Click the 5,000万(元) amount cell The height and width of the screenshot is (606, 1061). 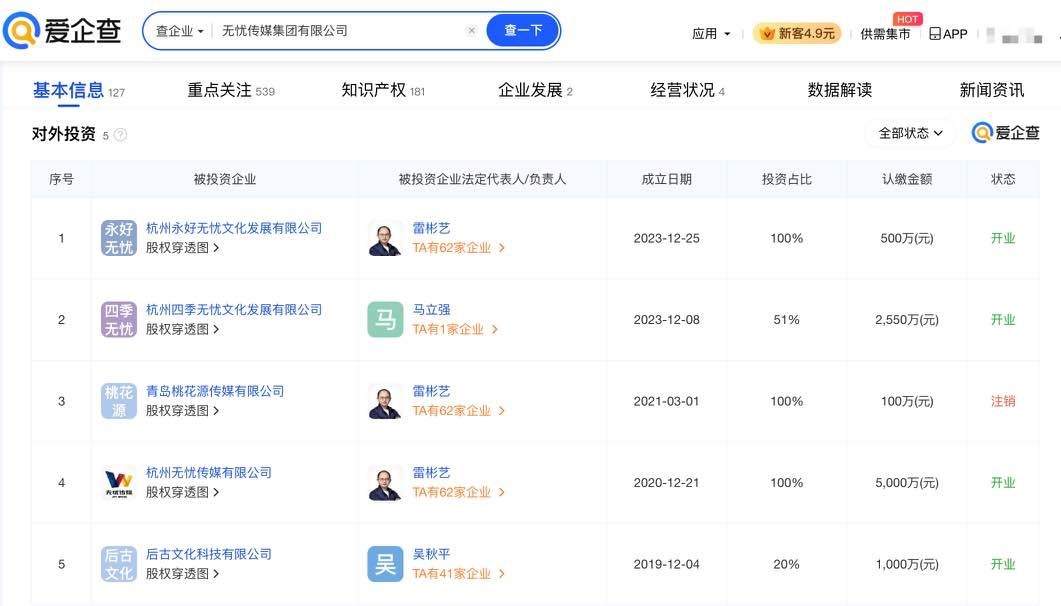coord(907,482)
